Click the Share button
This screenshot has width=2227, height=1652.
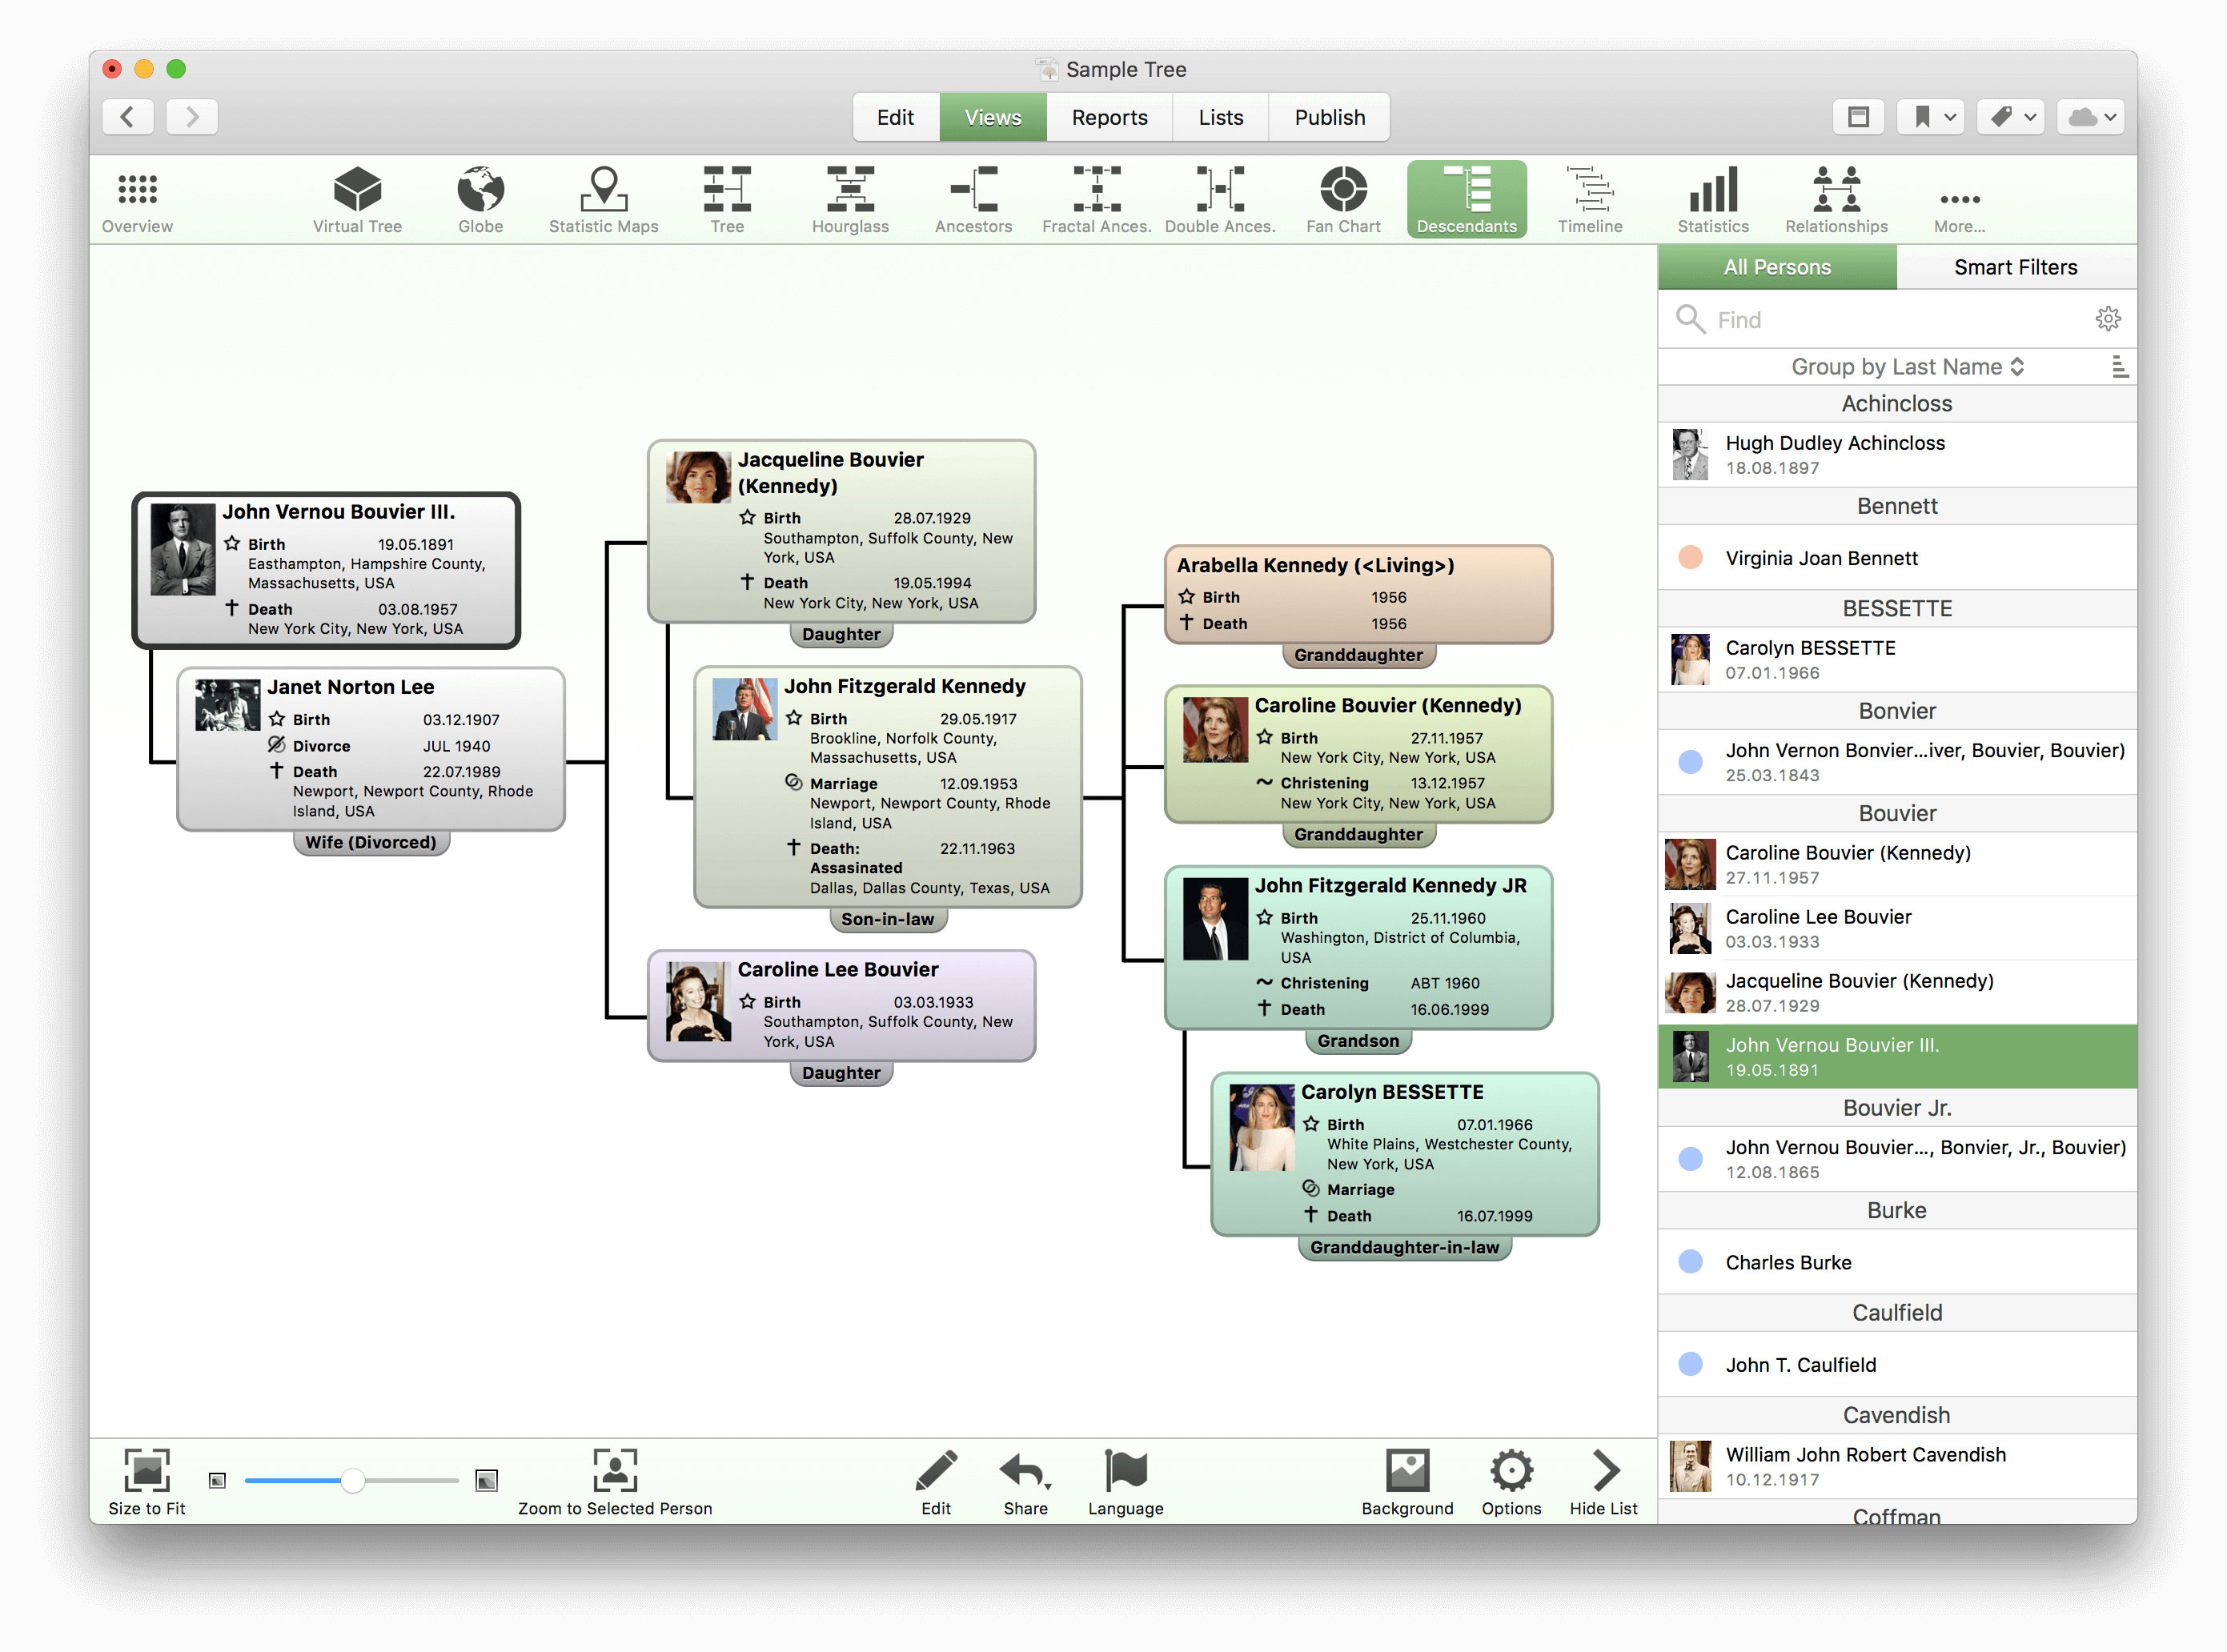pos(1025,1480)
